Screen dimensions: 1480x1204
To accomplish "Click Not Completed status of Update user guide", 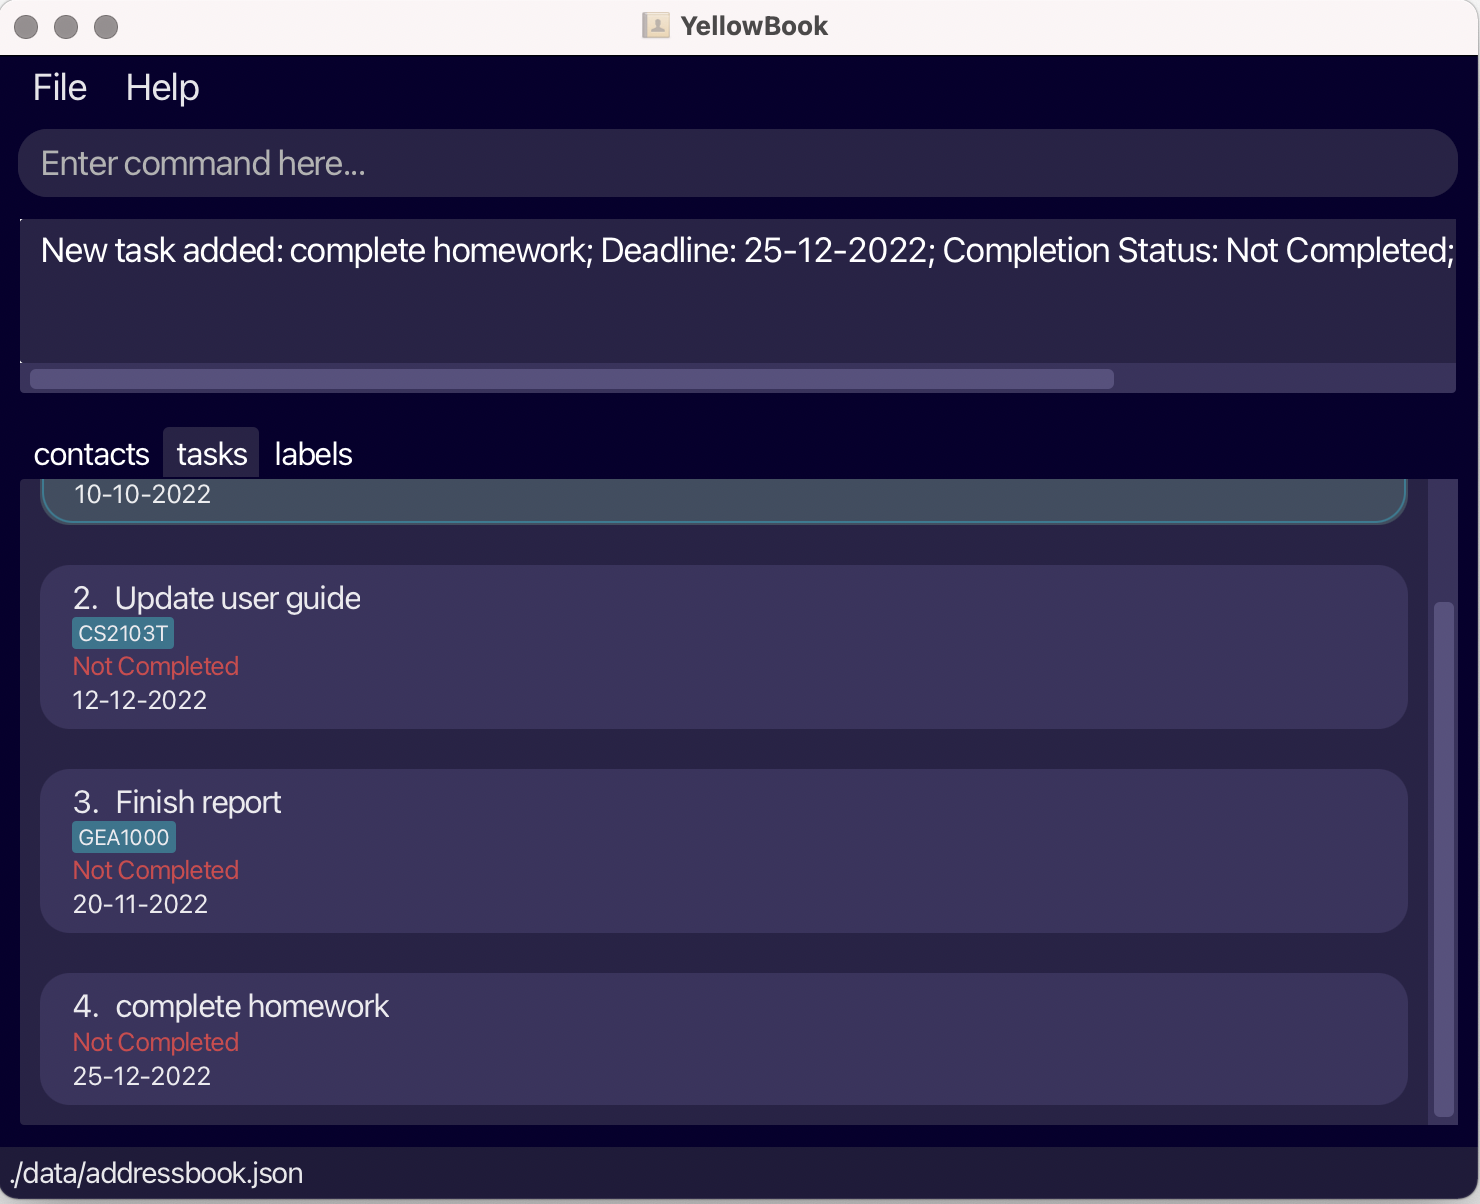I will click(x=156, y=666).
